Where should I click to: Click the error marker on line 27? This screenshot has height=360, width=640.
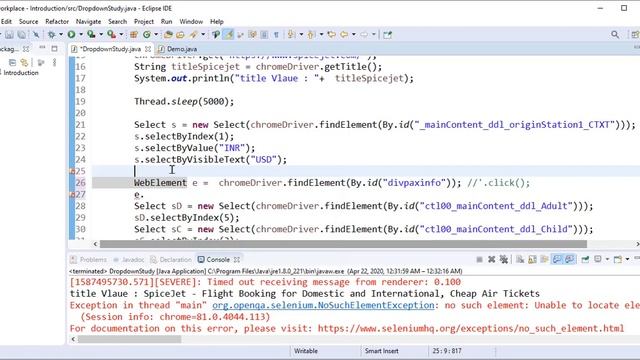72,195
